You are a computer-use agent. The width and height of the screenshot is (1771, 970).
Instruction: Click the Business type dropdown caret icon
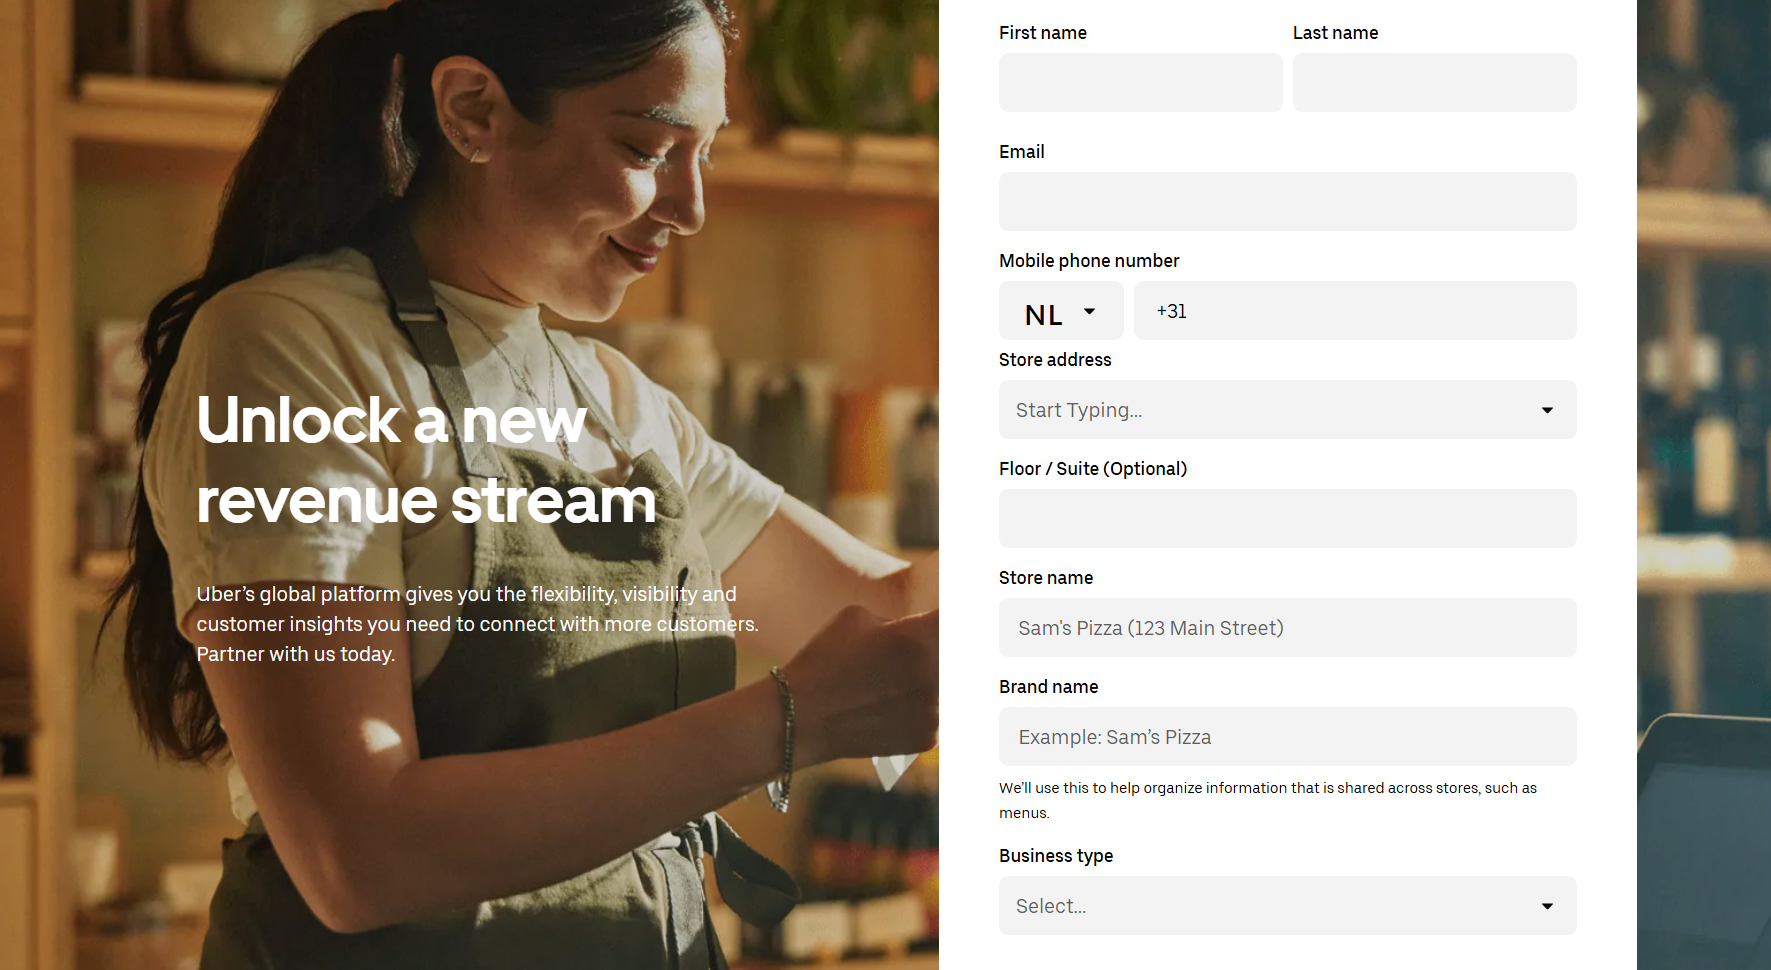point(1547,906)
